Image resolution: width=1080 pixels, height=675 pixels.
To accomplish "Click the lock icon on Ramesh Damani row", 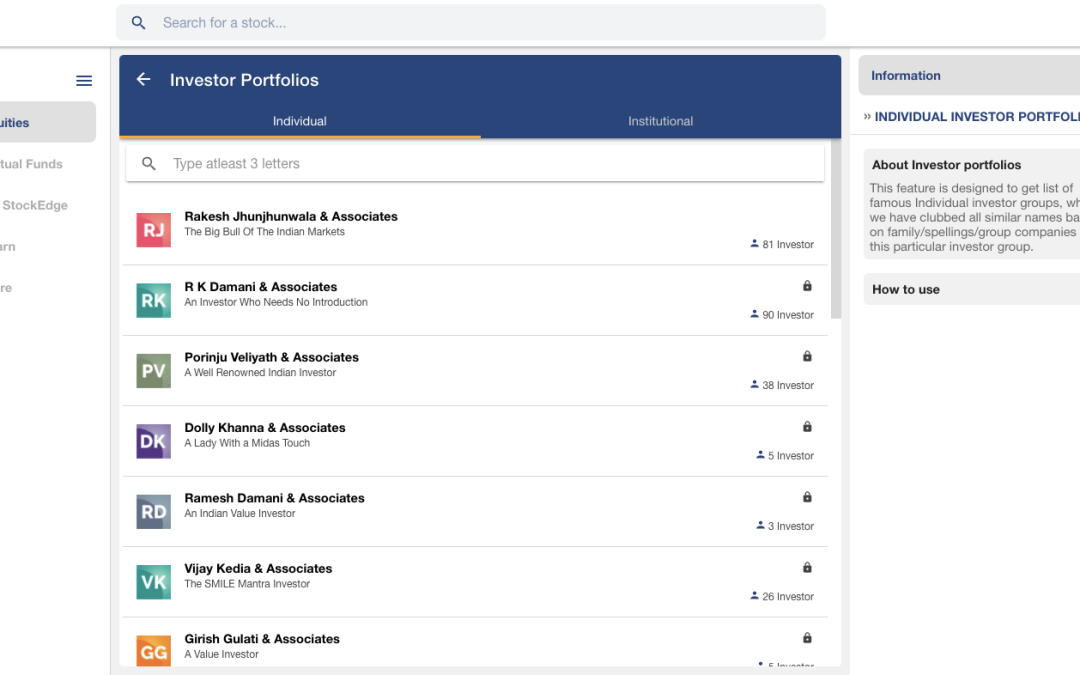I will point(807,497).
